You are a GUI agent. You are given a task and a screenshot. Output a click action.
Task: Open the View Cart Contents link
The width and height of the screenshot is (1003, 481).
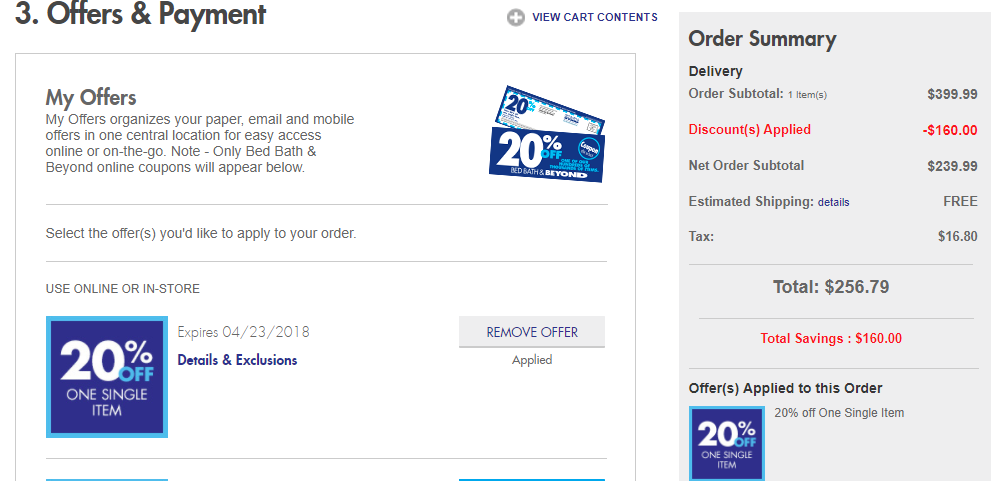594,17
